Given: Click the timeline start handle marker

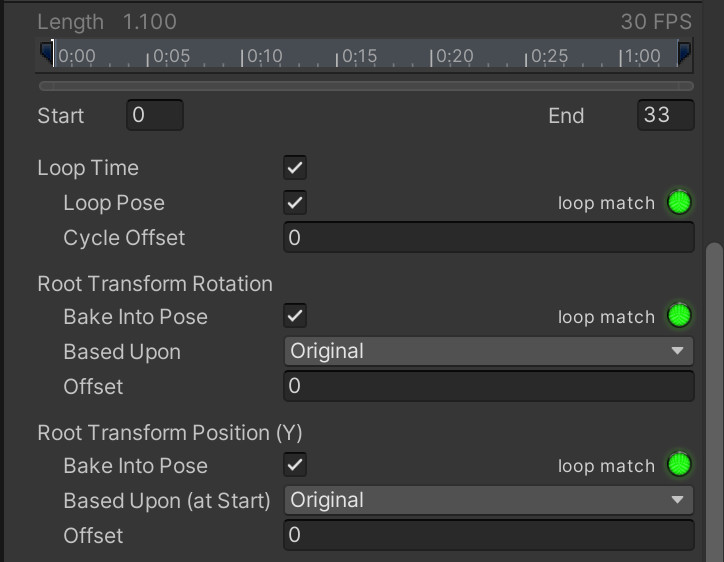Looking at the screenshot, I should click(47, 53).
